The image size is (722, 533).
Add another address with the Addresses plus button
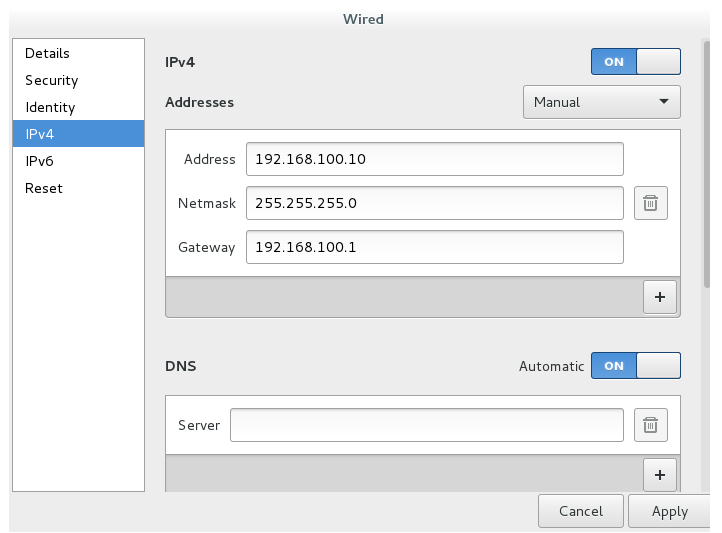[x=659, y=297]
